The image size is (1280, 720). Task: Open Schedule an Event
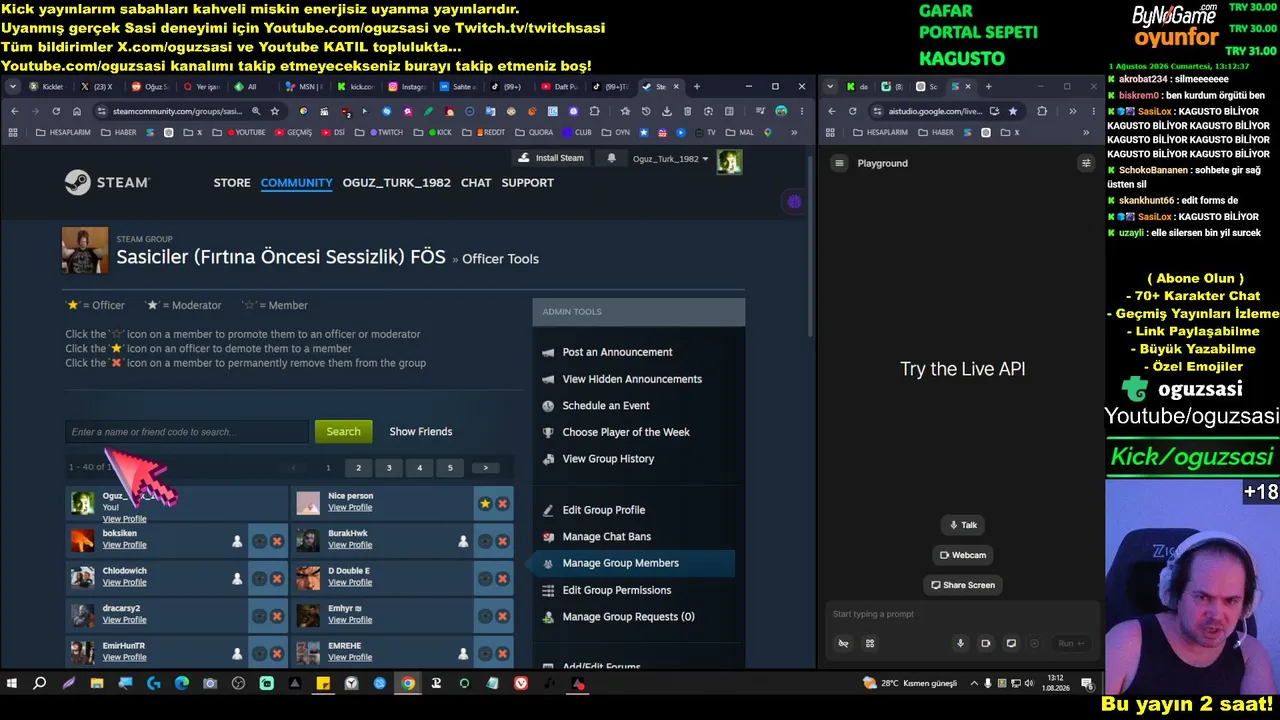(x=606, y=406)
